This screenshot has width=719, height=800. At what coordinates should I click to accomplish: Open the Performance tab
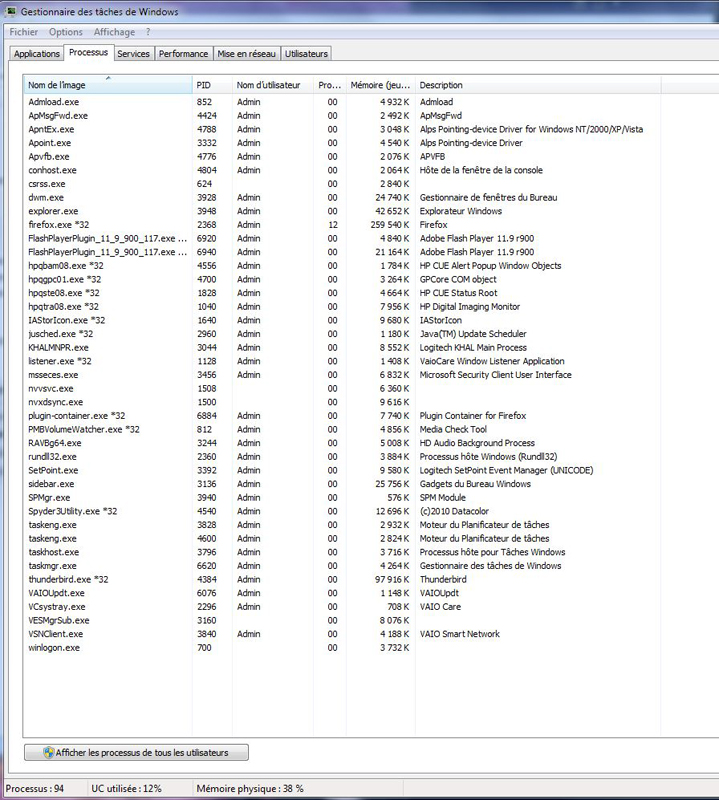point(183,54)
